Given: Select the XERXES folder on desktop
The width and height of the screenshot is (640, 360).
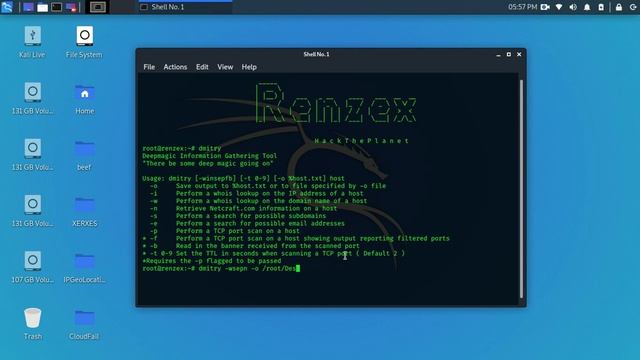Looking at the screenshot, I should (x=84, y=211).
